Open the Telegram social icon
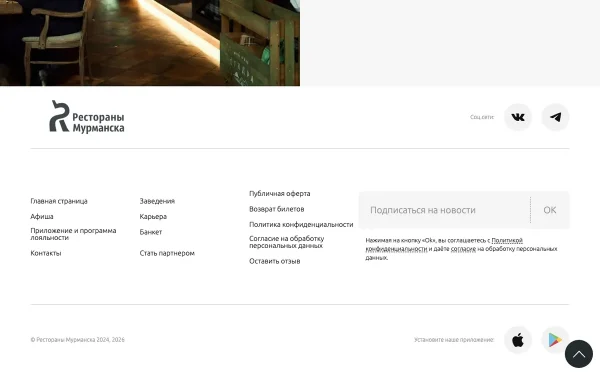This screenshot has width=600, height=375. click(x=555, y=117)
